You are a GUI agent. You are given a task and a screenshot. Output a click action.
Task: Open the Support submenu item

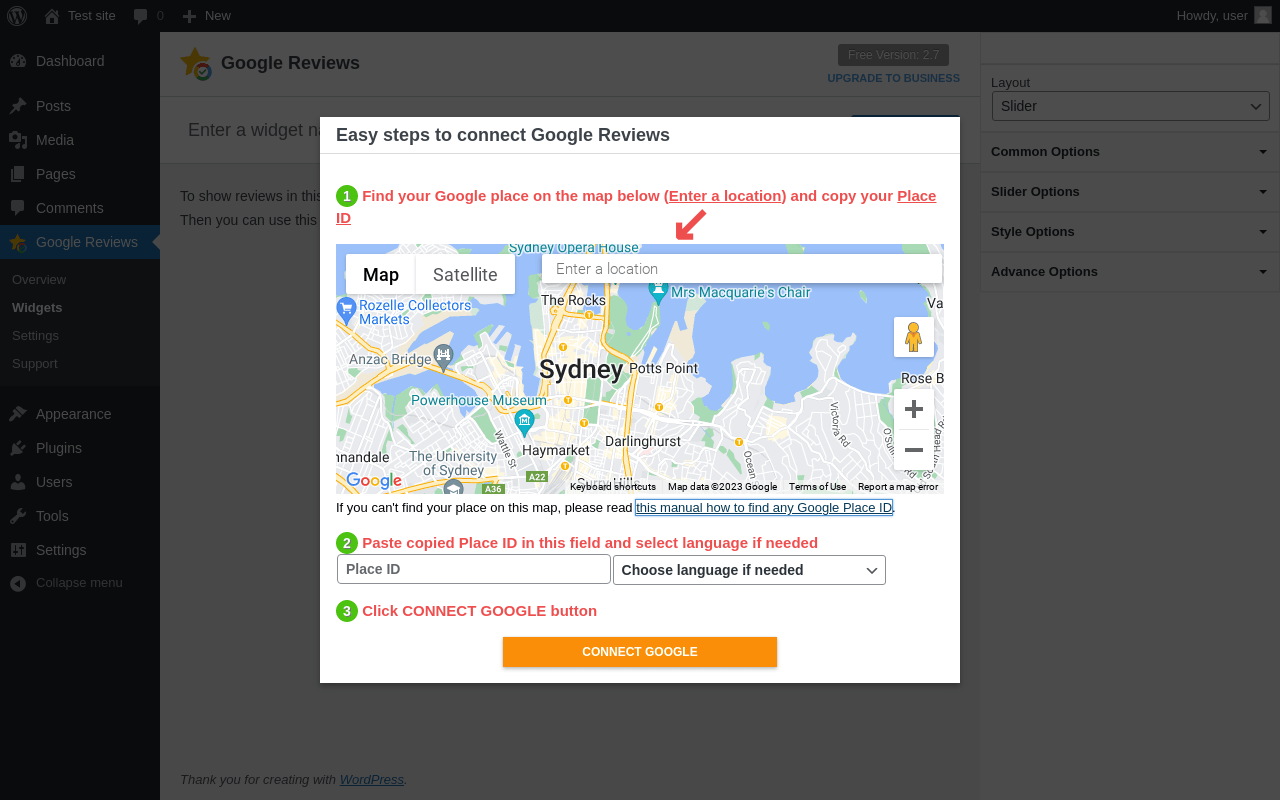pyautogui.click(x=34, y=364)
